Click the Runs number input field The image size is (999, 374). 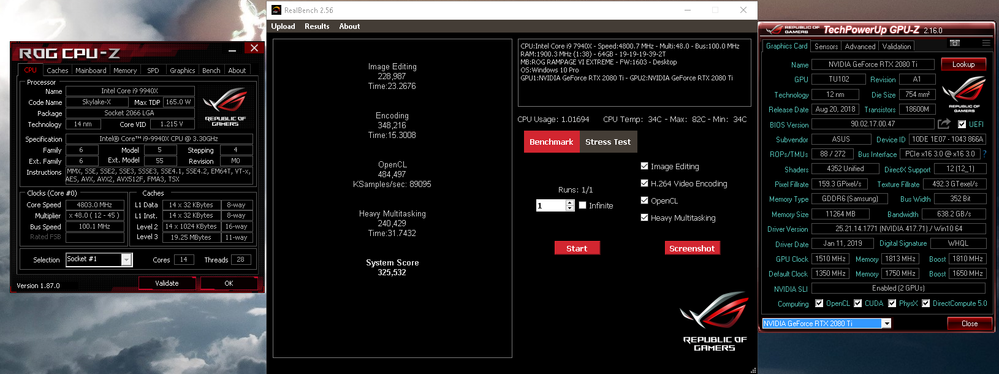550,206
